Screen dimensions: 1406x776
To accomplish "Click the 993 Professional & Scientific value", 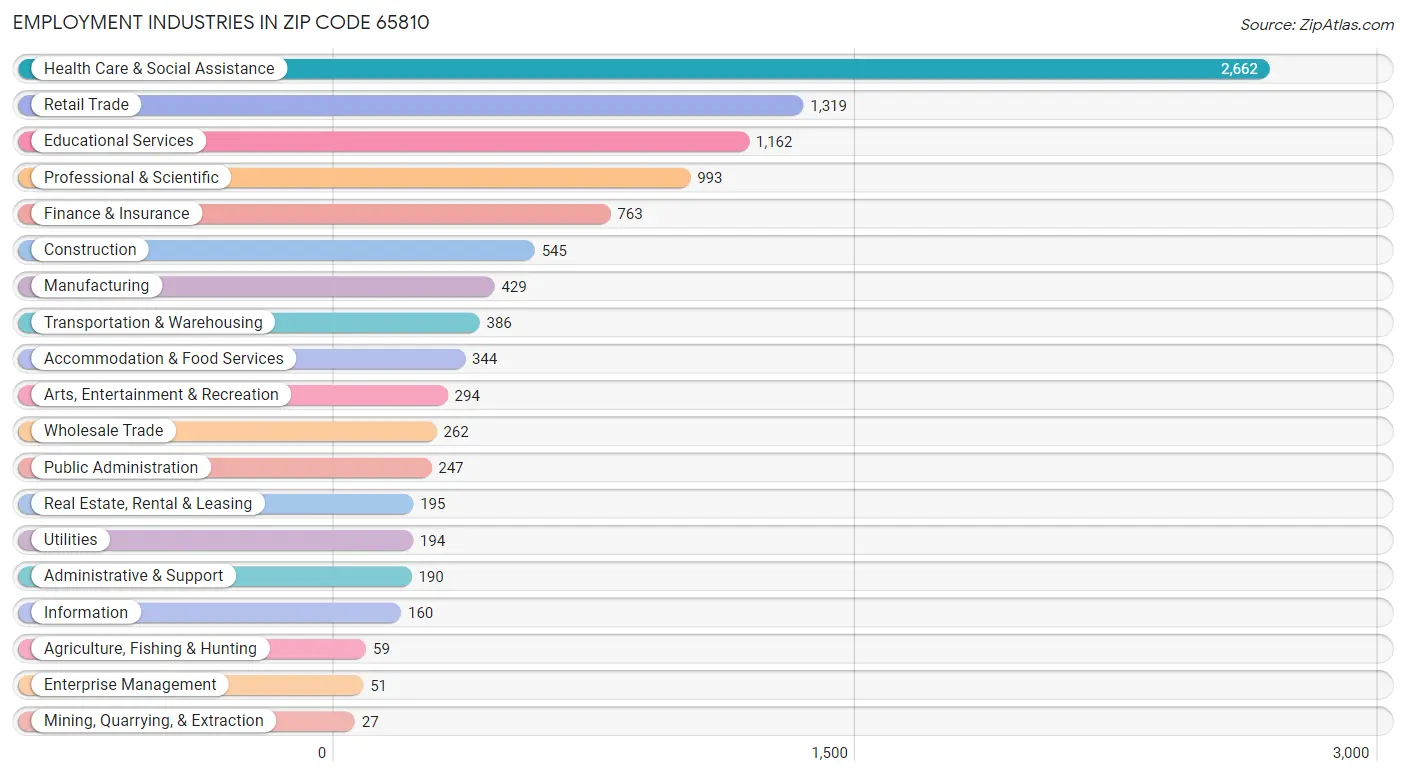I will pos(710,178).
